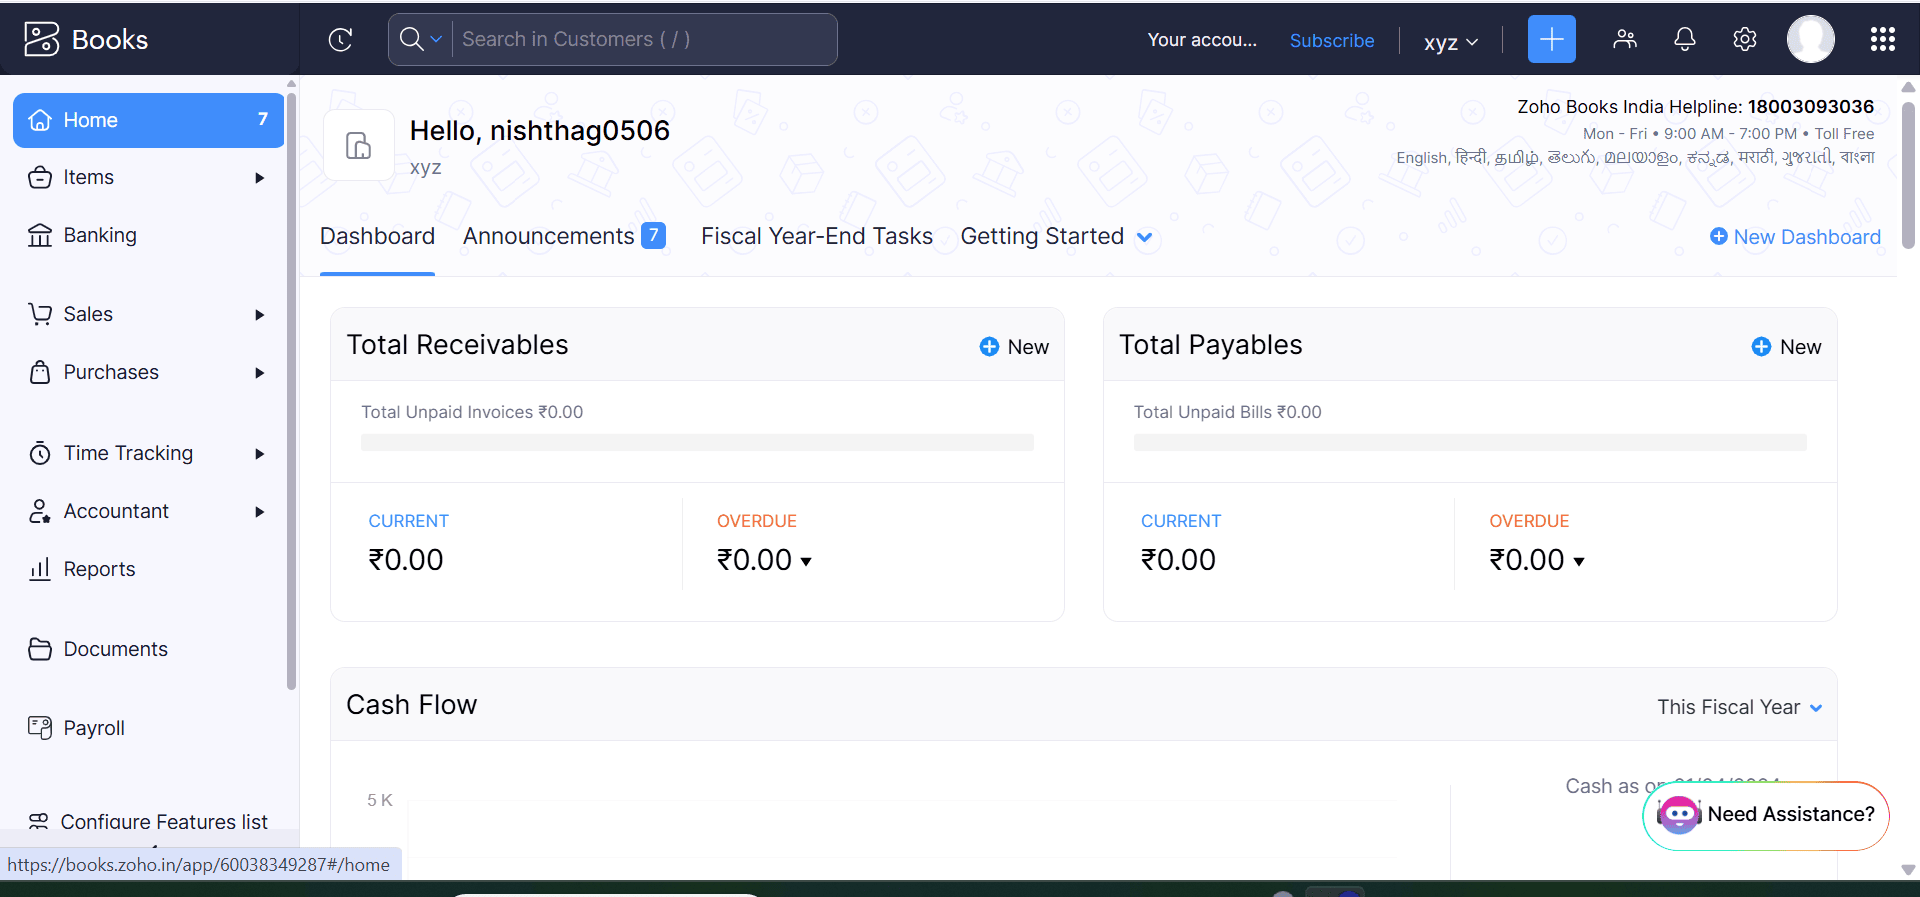The image size is (1920, 897).
Task: Click the Banking building icon
Action: tap(40, 235)
